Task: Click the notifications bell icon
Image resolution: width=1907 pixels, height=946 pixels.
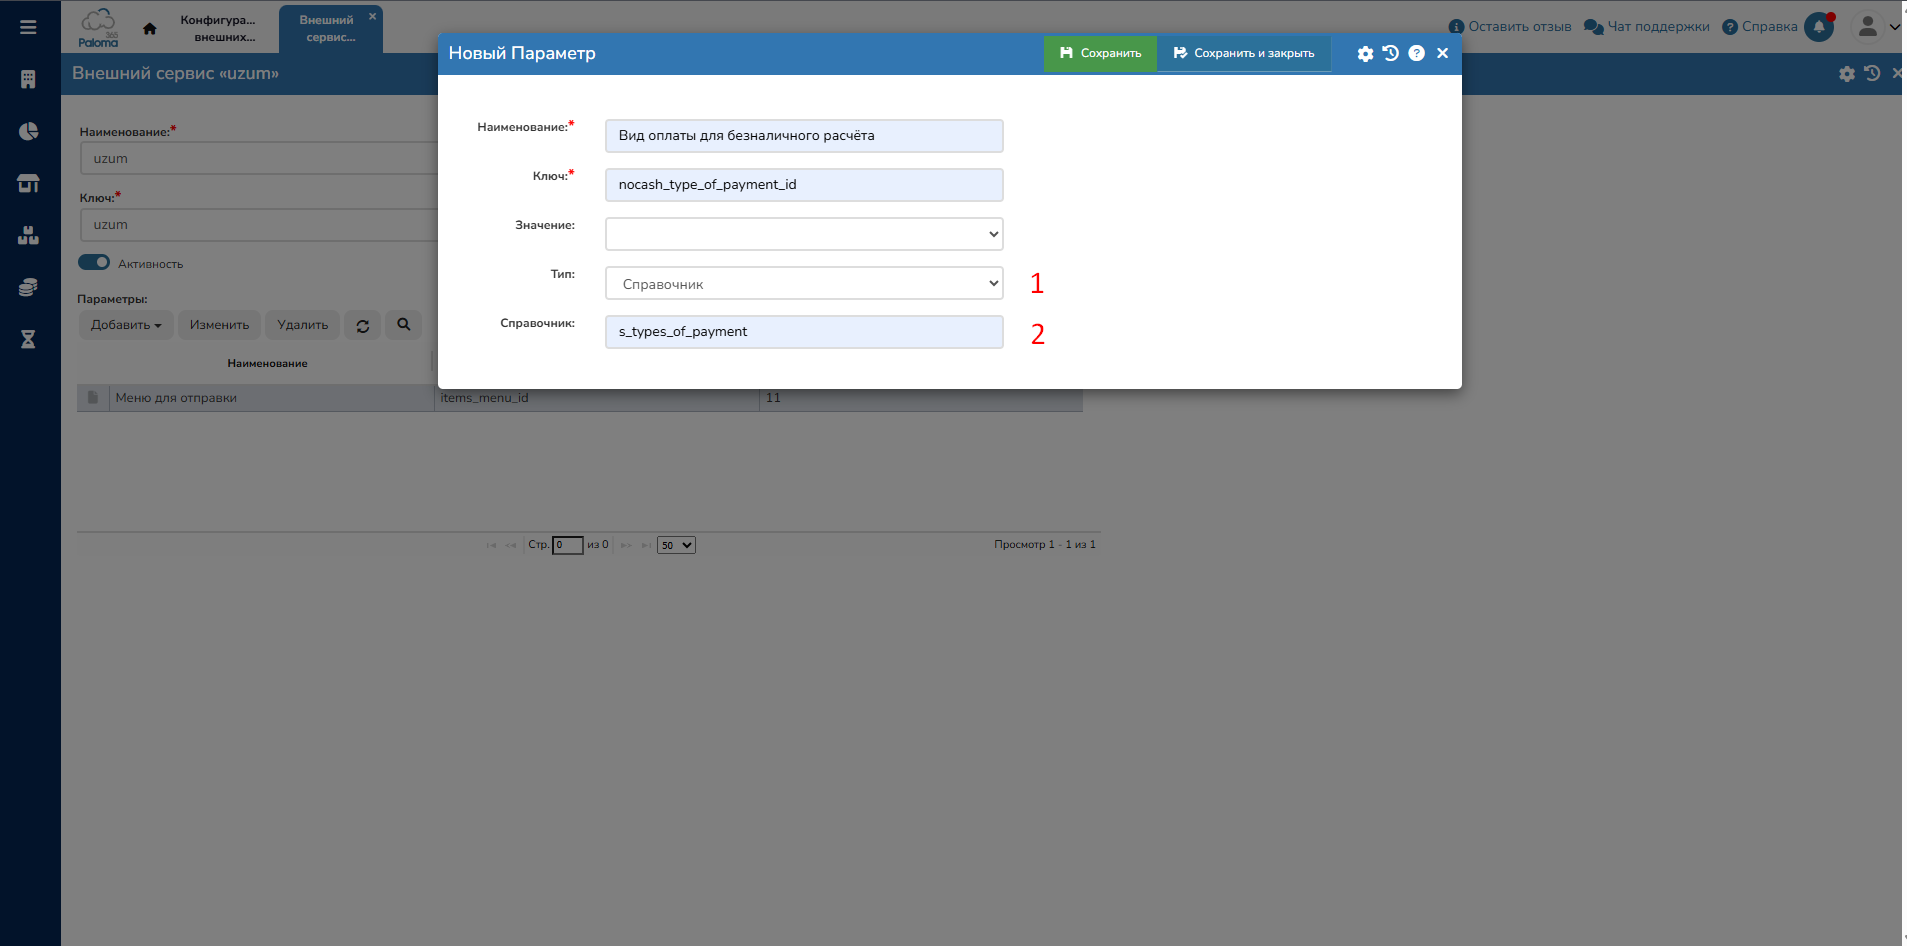Action: tap(1818, 27)
